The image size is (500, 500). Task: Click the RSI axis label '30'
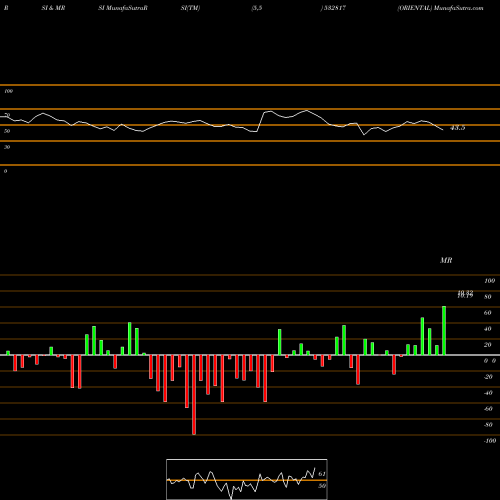(x=7, y=147)
